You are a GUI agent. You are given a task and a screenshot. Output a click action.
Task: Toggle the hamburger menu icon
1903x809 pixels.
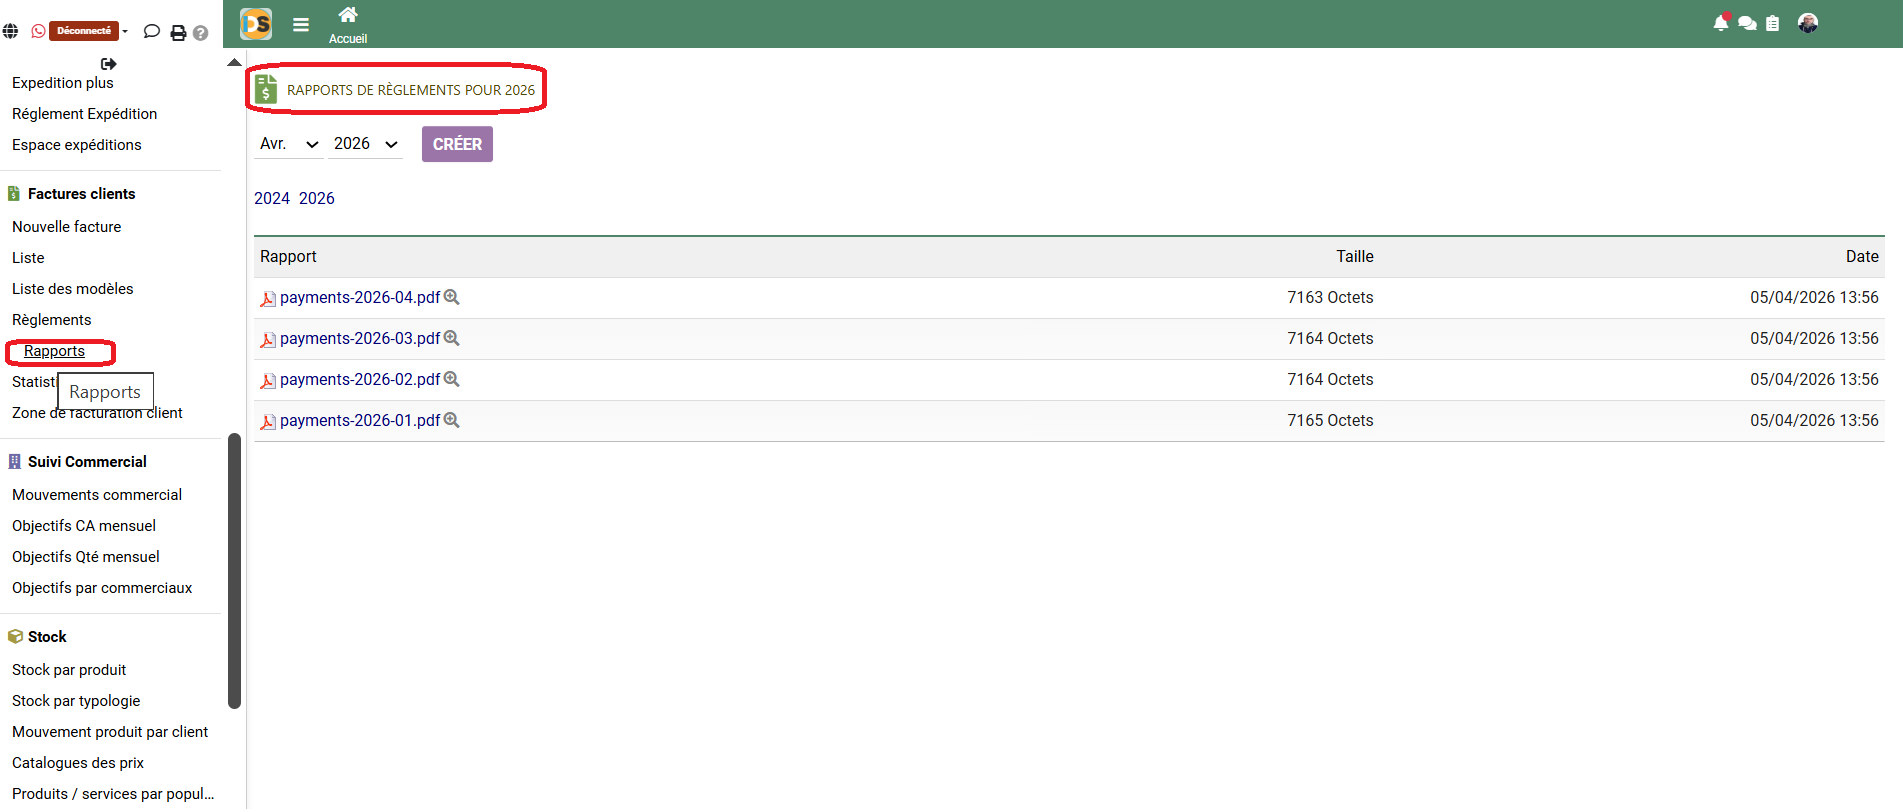click(301, 25)
